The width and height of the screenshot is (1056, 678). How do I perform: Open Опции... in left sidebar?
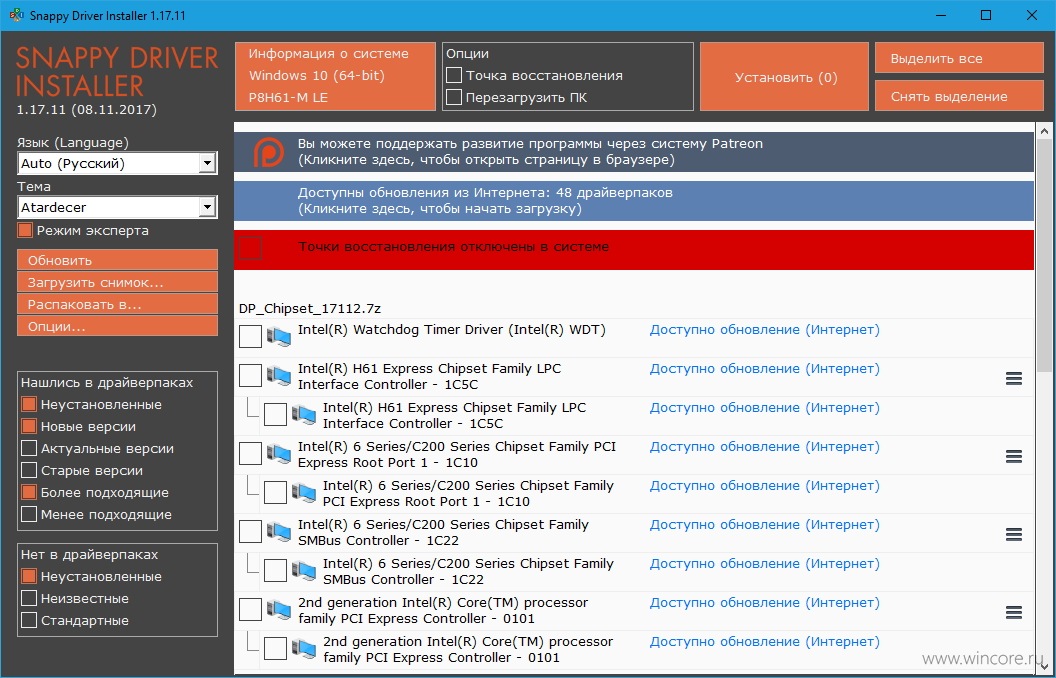tap(117, 326)
